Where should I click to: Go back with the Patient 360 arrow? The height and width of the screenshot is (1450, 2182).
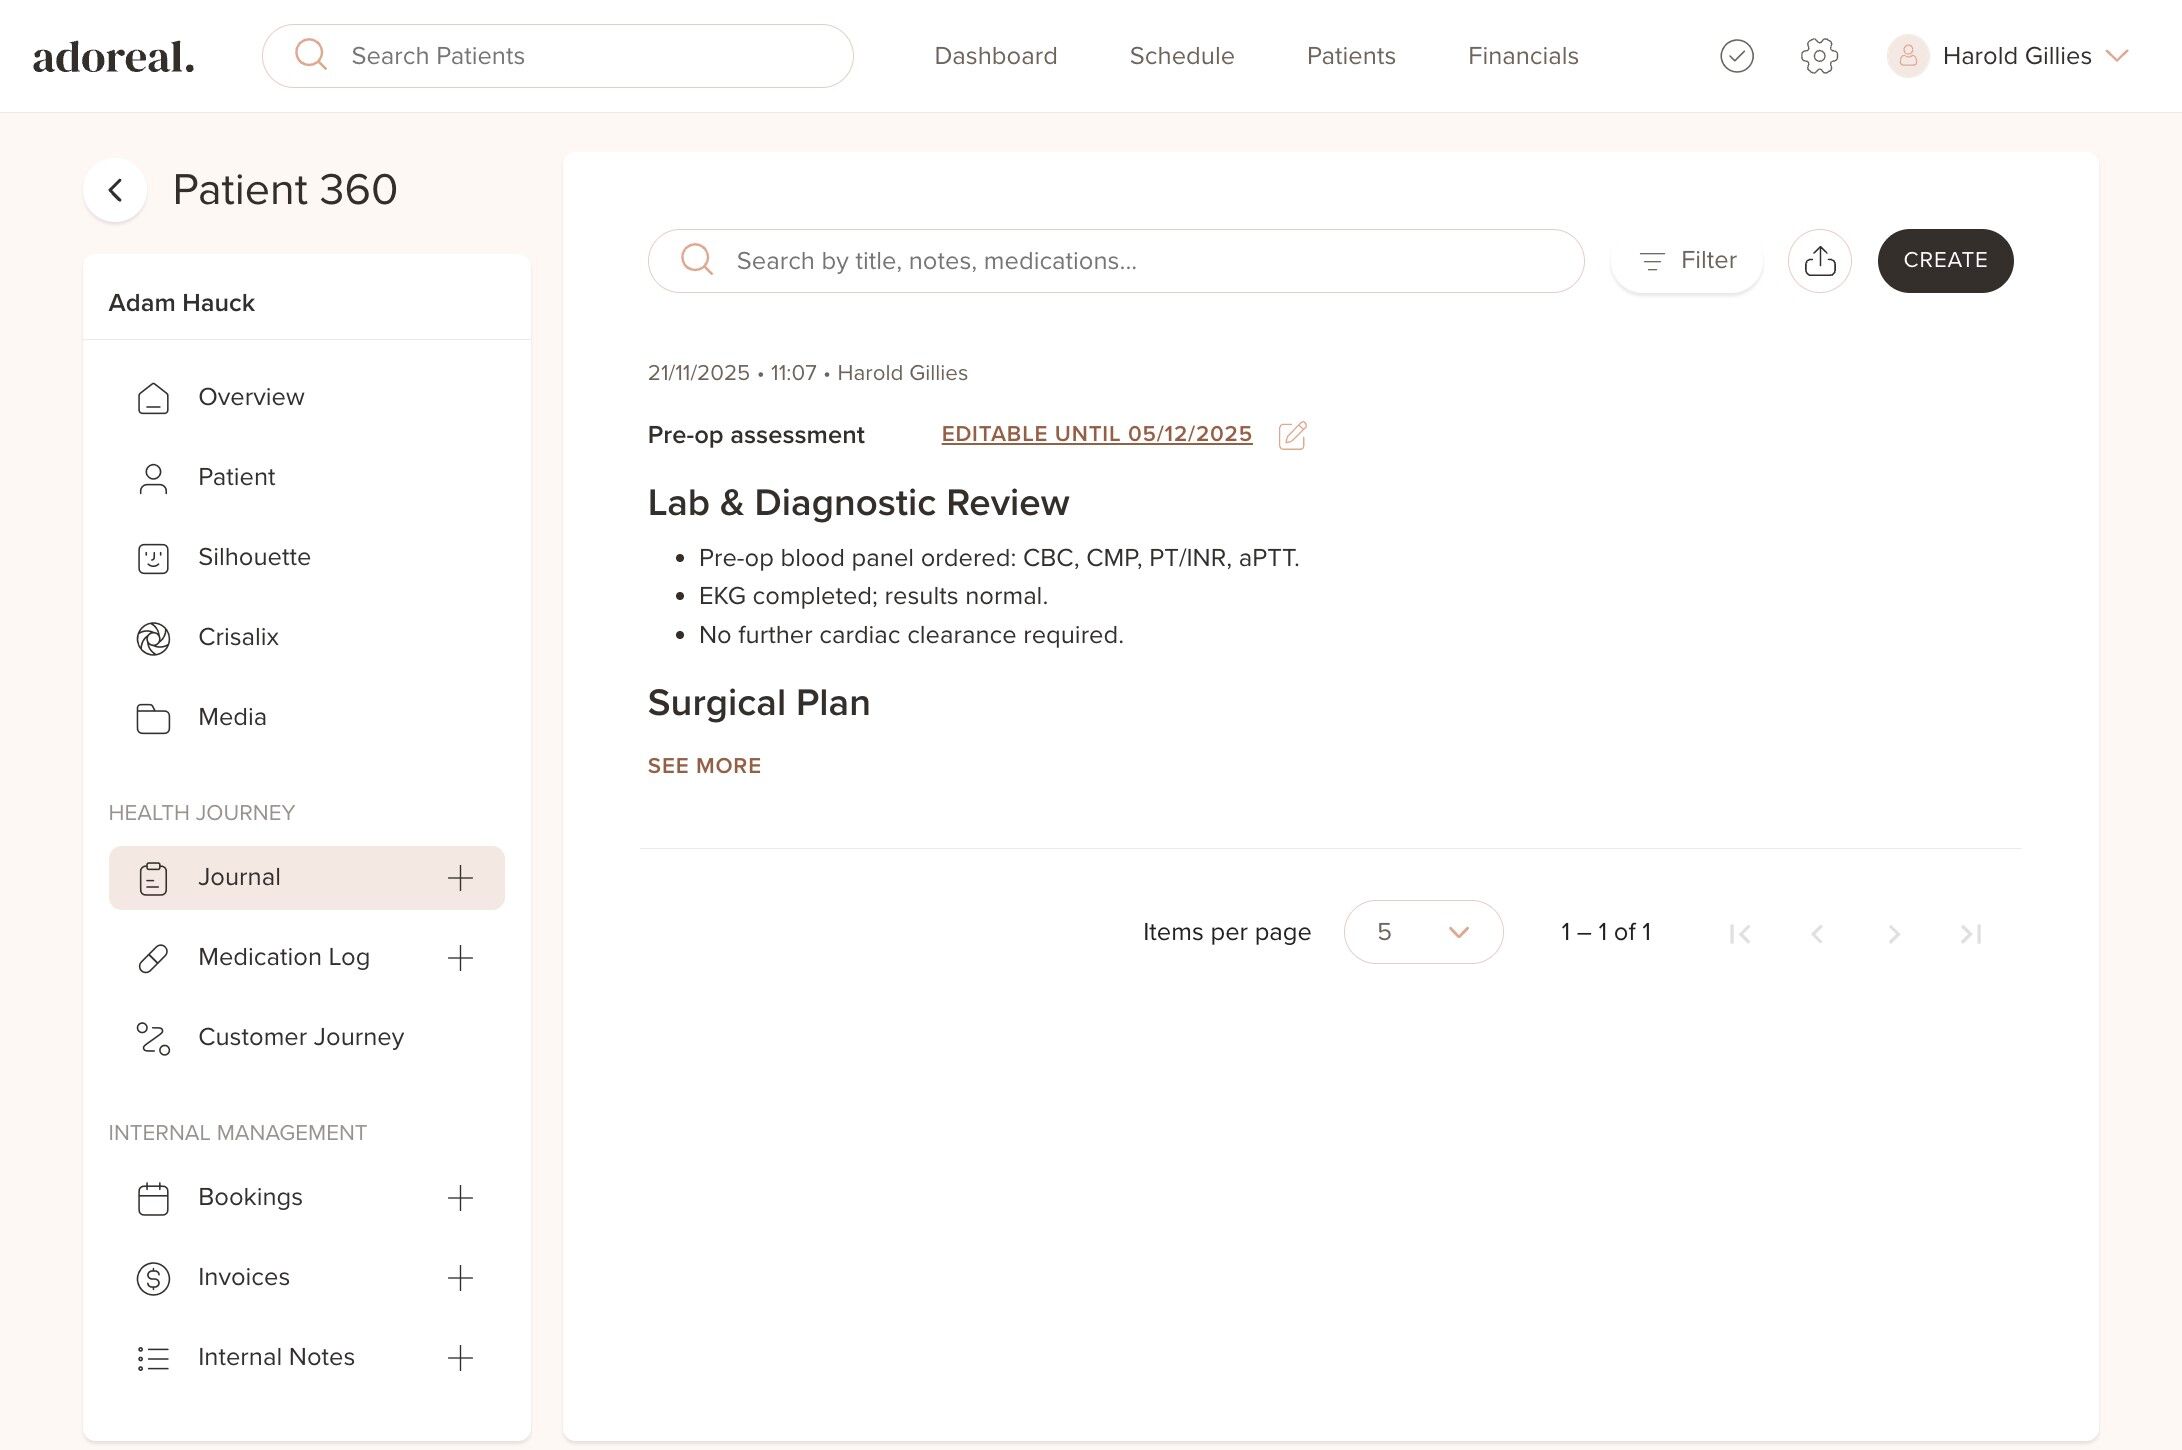coord(116,190)
